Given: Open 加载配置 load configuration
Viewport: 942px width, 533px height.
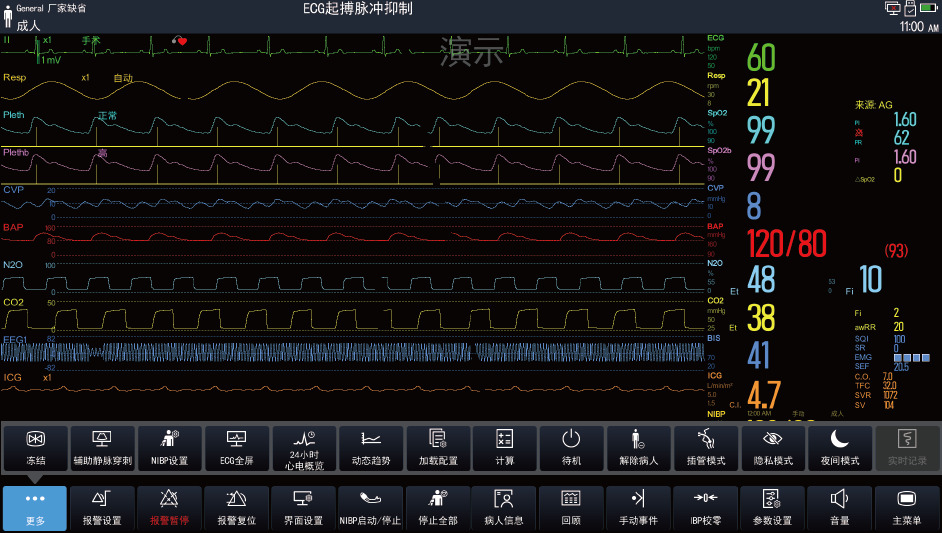Looking at the screenshot, I should pyautogui.click(x=438, y=448).
